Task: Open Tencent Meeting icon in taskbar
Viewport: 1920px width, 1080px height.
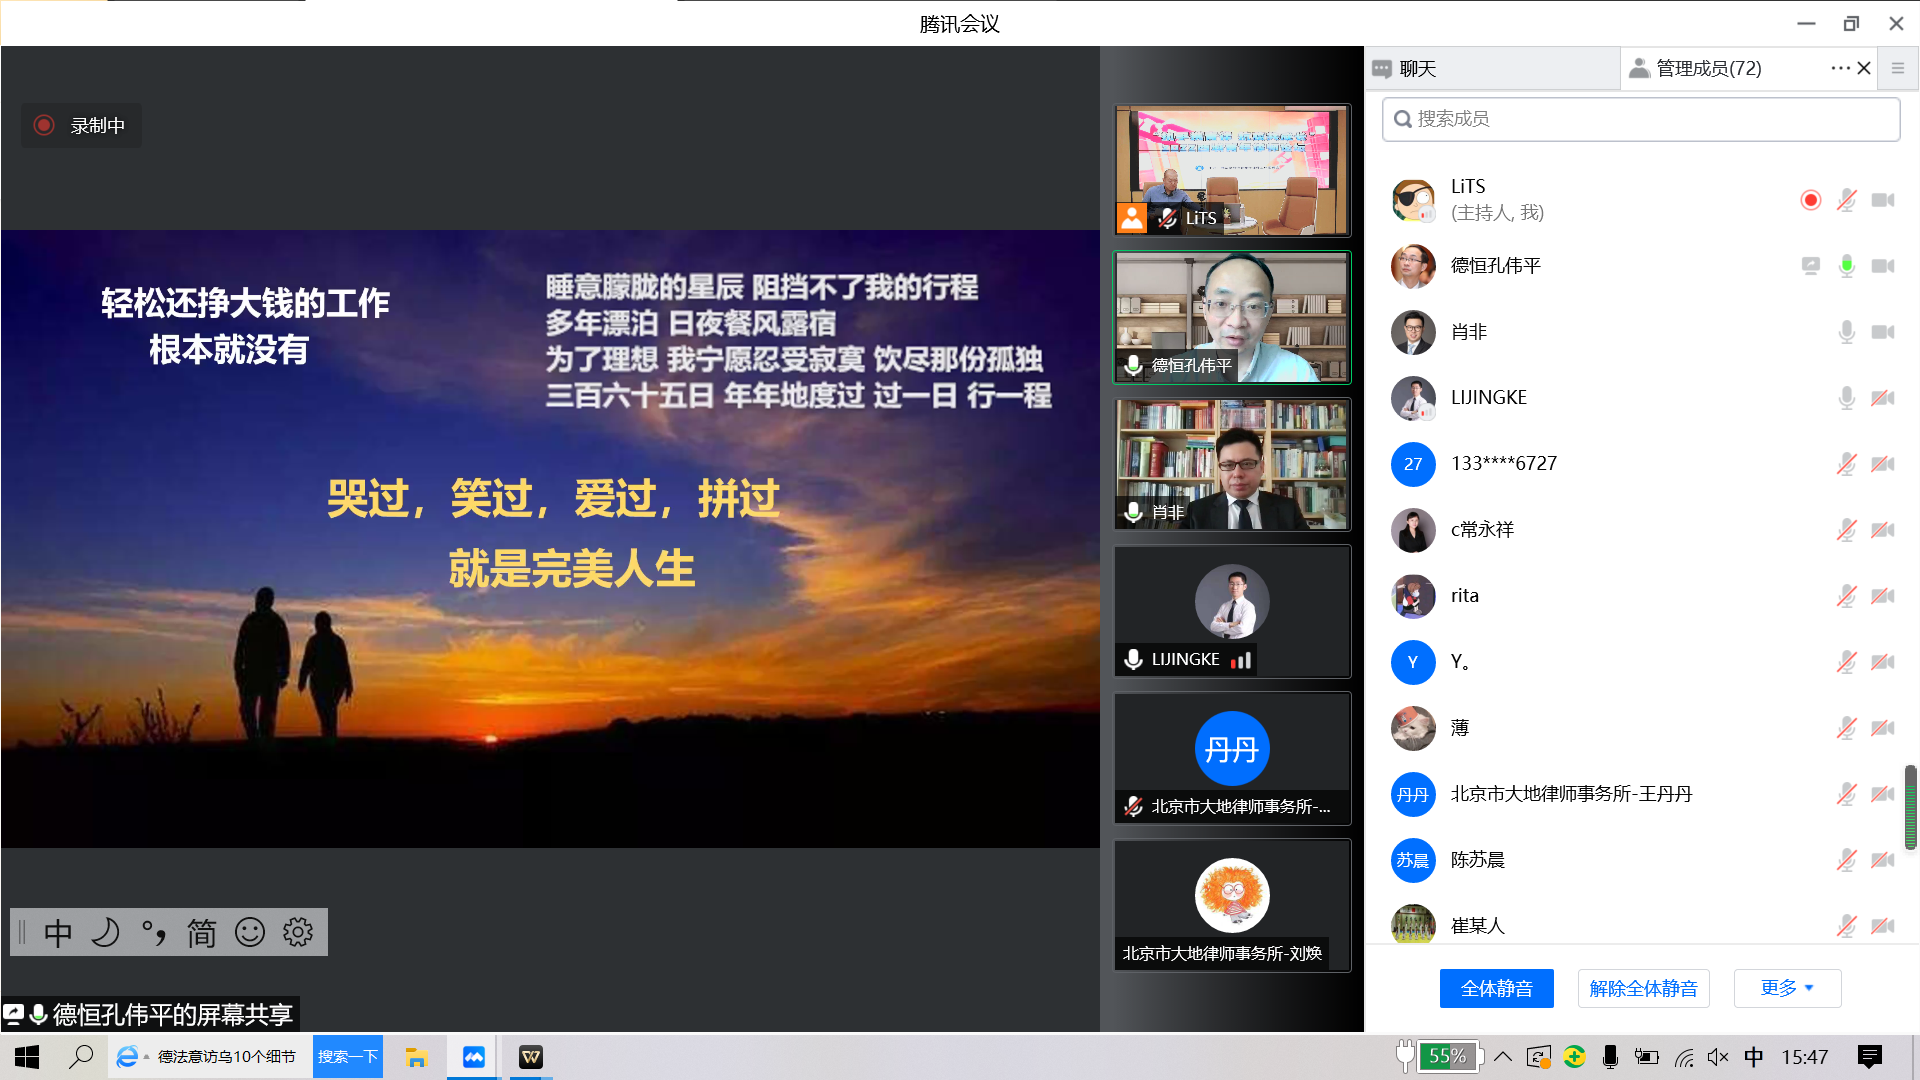Action: pyautogui.click(x=473, y=1057)
